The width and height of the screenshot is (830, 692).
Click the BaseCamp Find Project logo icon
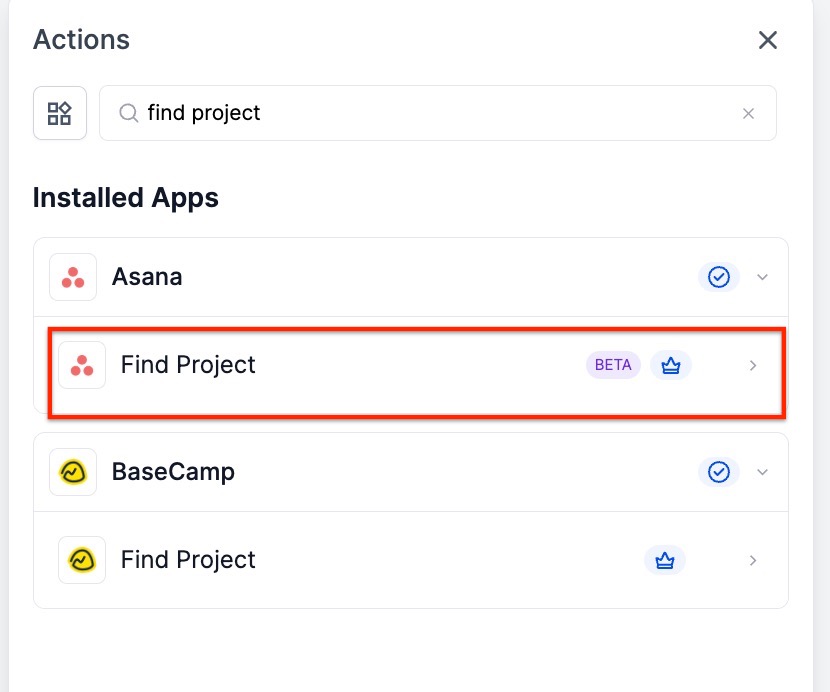82,560
